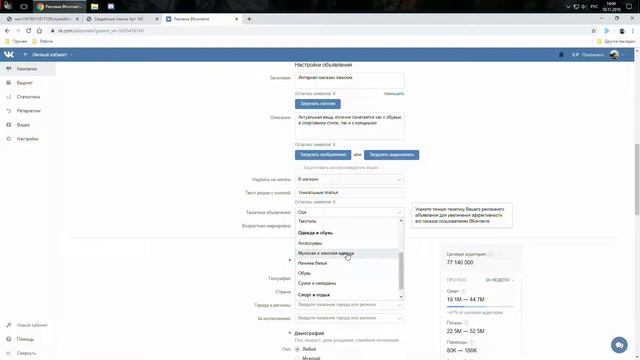640x360 pixels.
Task: Click the Task View taskbar icon
Action: pyautogui.click(x=24, y=7)
